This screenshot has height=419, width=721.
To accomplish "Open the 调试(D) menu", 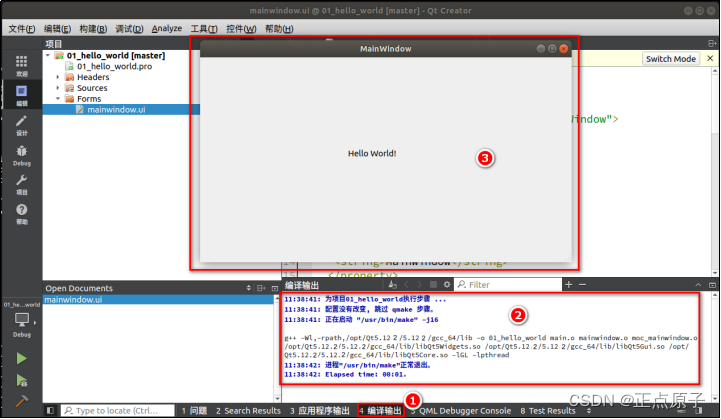I will tap(129, 29).
